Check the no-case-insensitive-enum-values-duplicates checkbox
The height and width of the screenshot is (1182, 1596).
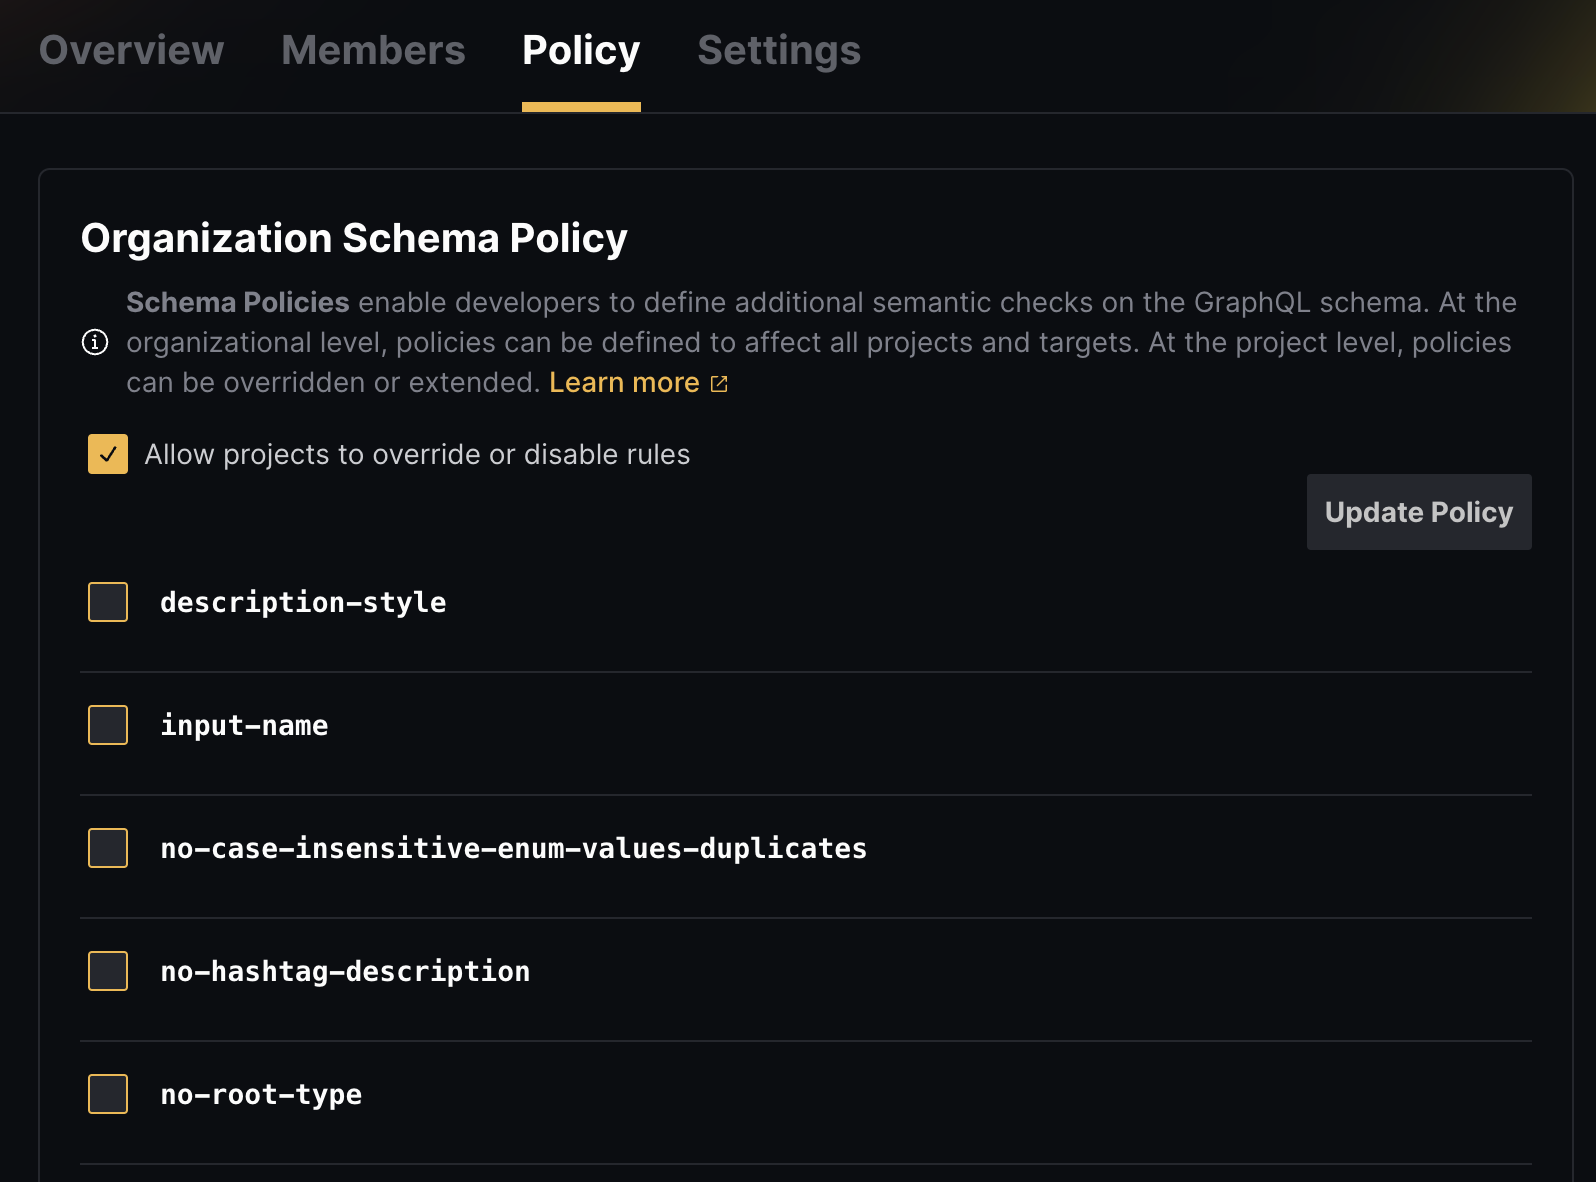108,848
